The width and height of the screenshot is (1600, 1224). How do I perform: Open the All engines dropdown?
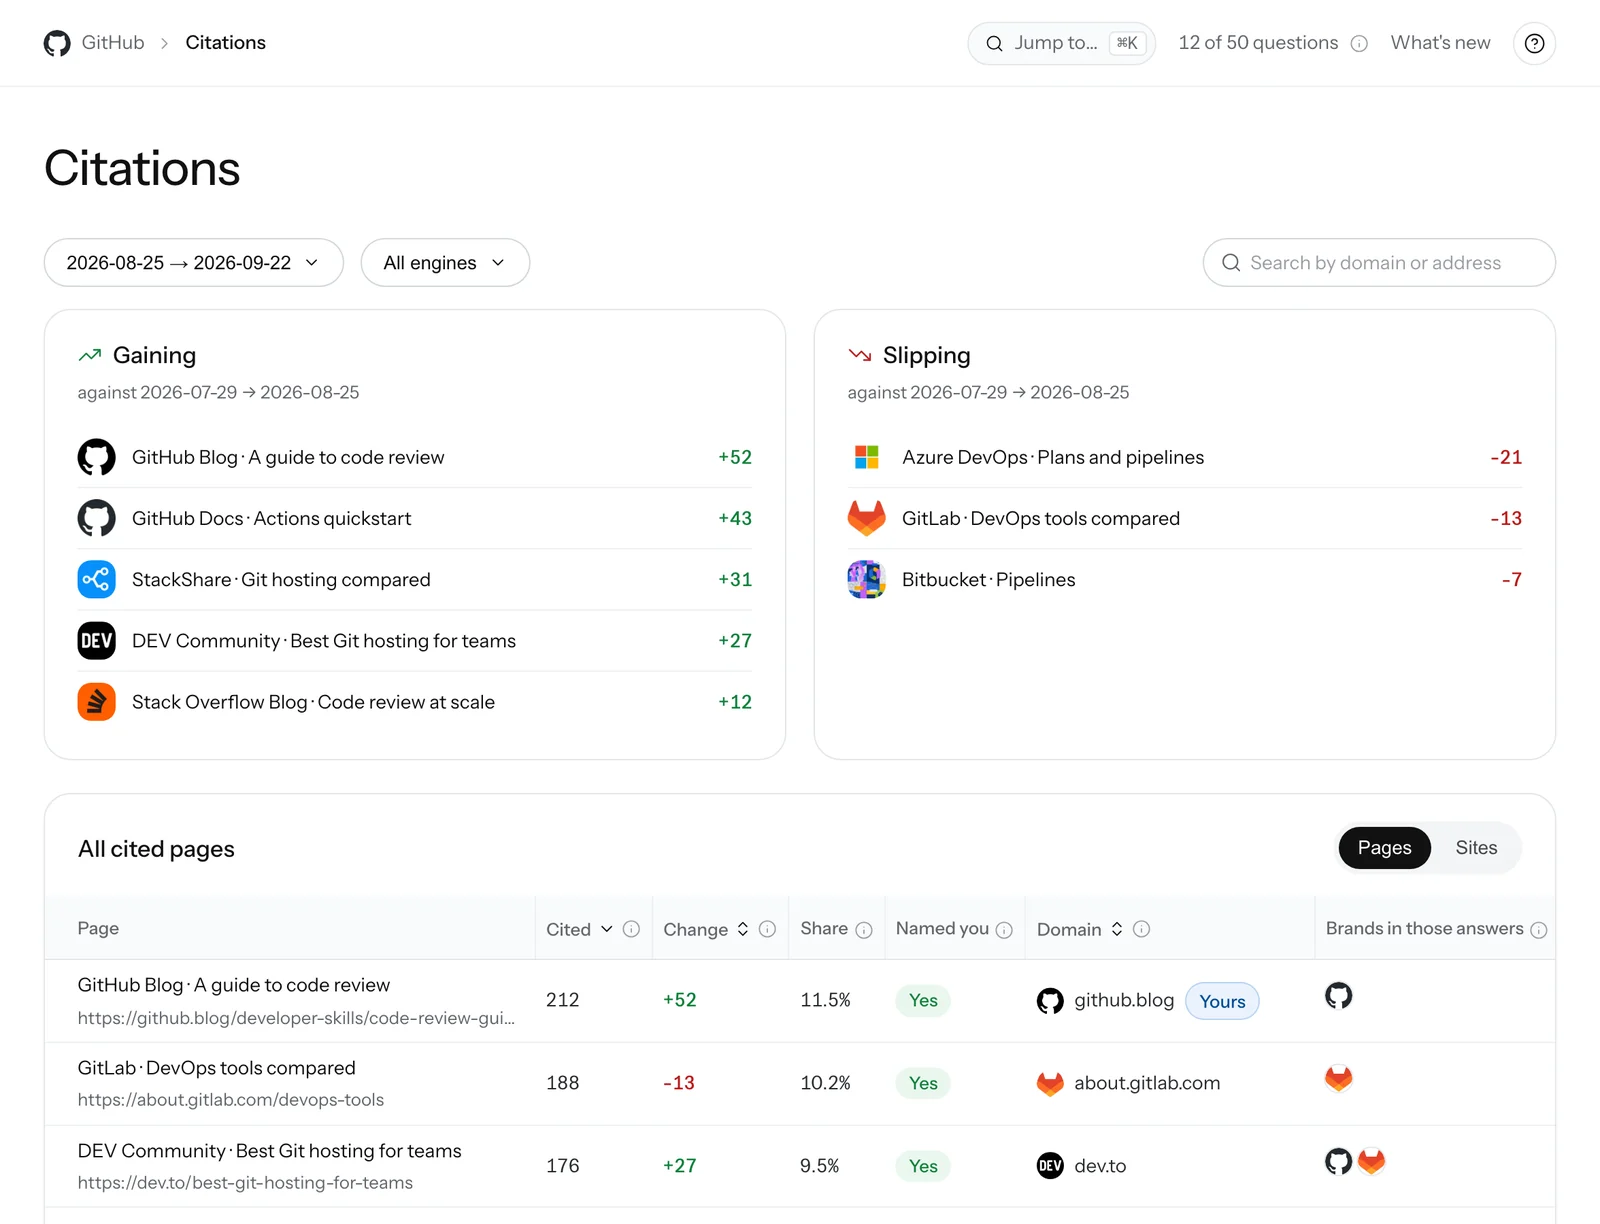tap(445, 262)
